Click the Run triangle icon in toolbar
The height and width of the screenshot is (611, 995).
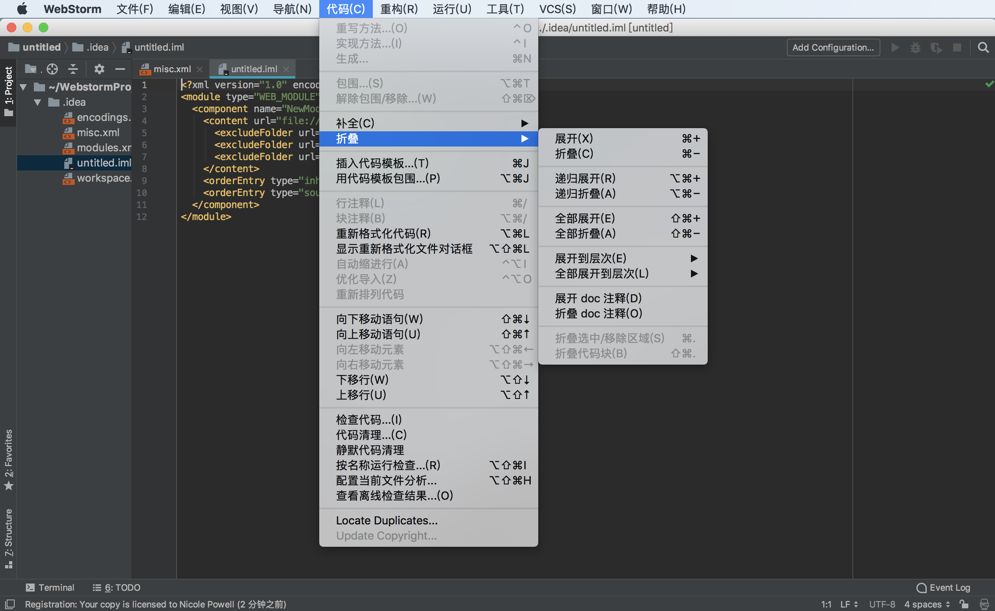coord(895,48)
